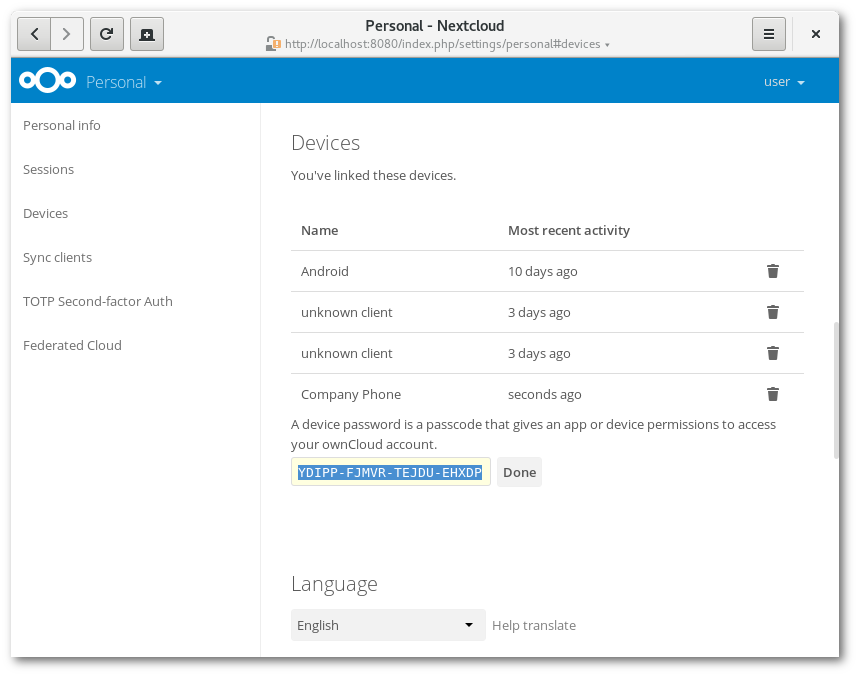Click the Nextcloud logo
Screen dimensions: 858x676
tap(47, 81)
